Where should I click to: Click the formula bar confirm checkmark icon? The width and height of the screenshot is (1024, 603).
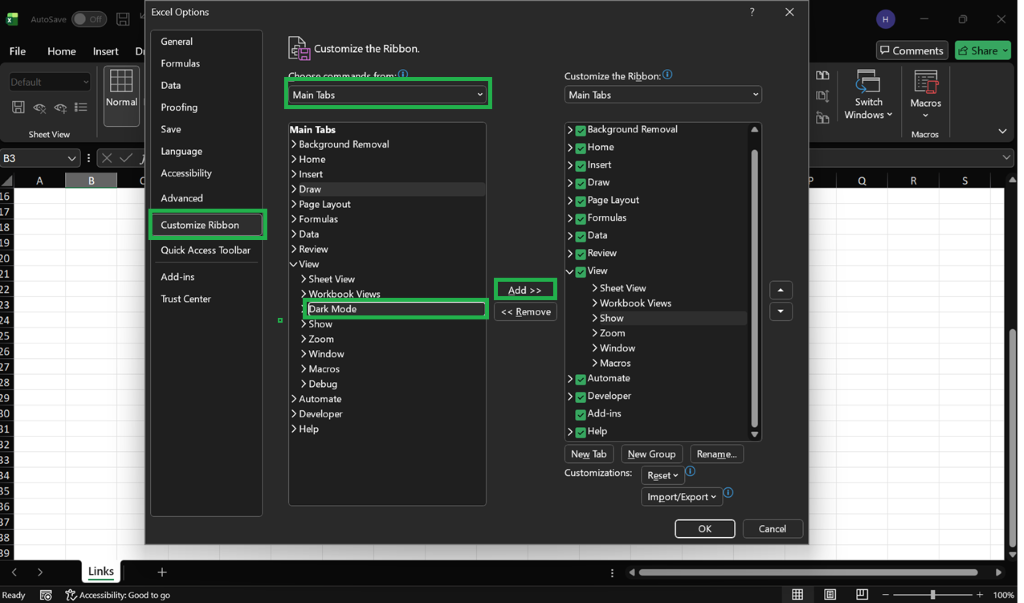(x=125, y=158)
